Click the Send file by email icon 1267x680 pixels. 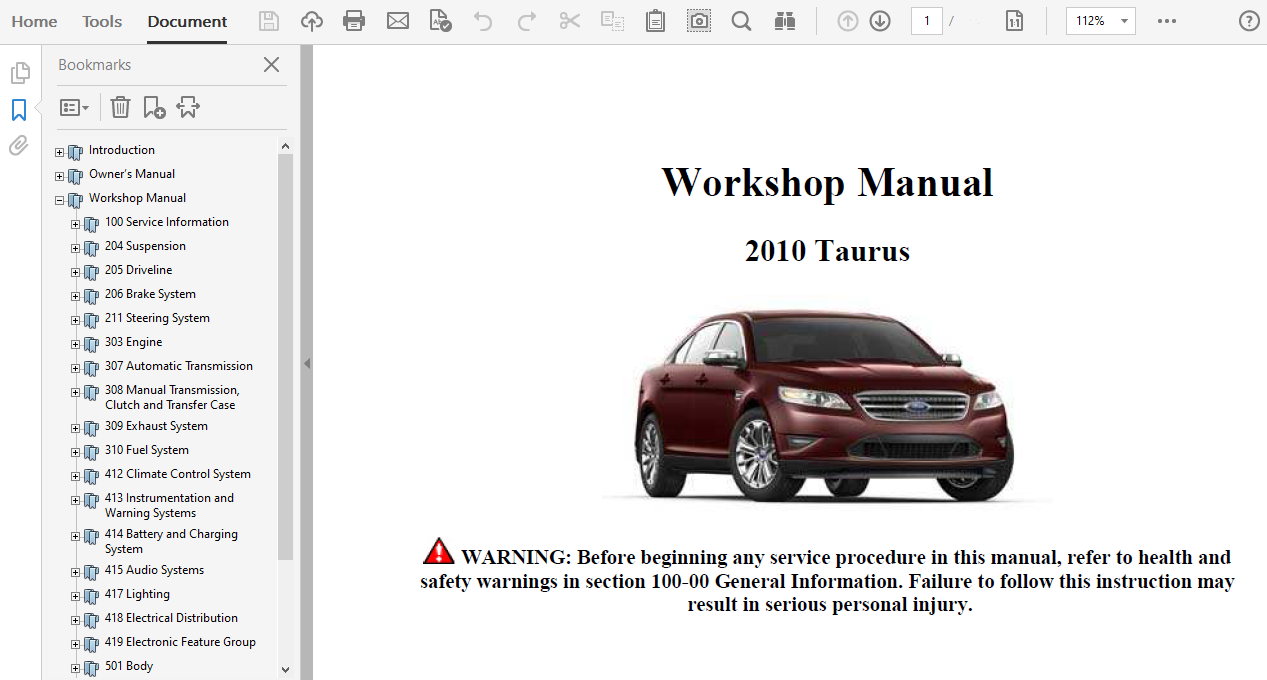pyautogui.click(x=398, y=21)
